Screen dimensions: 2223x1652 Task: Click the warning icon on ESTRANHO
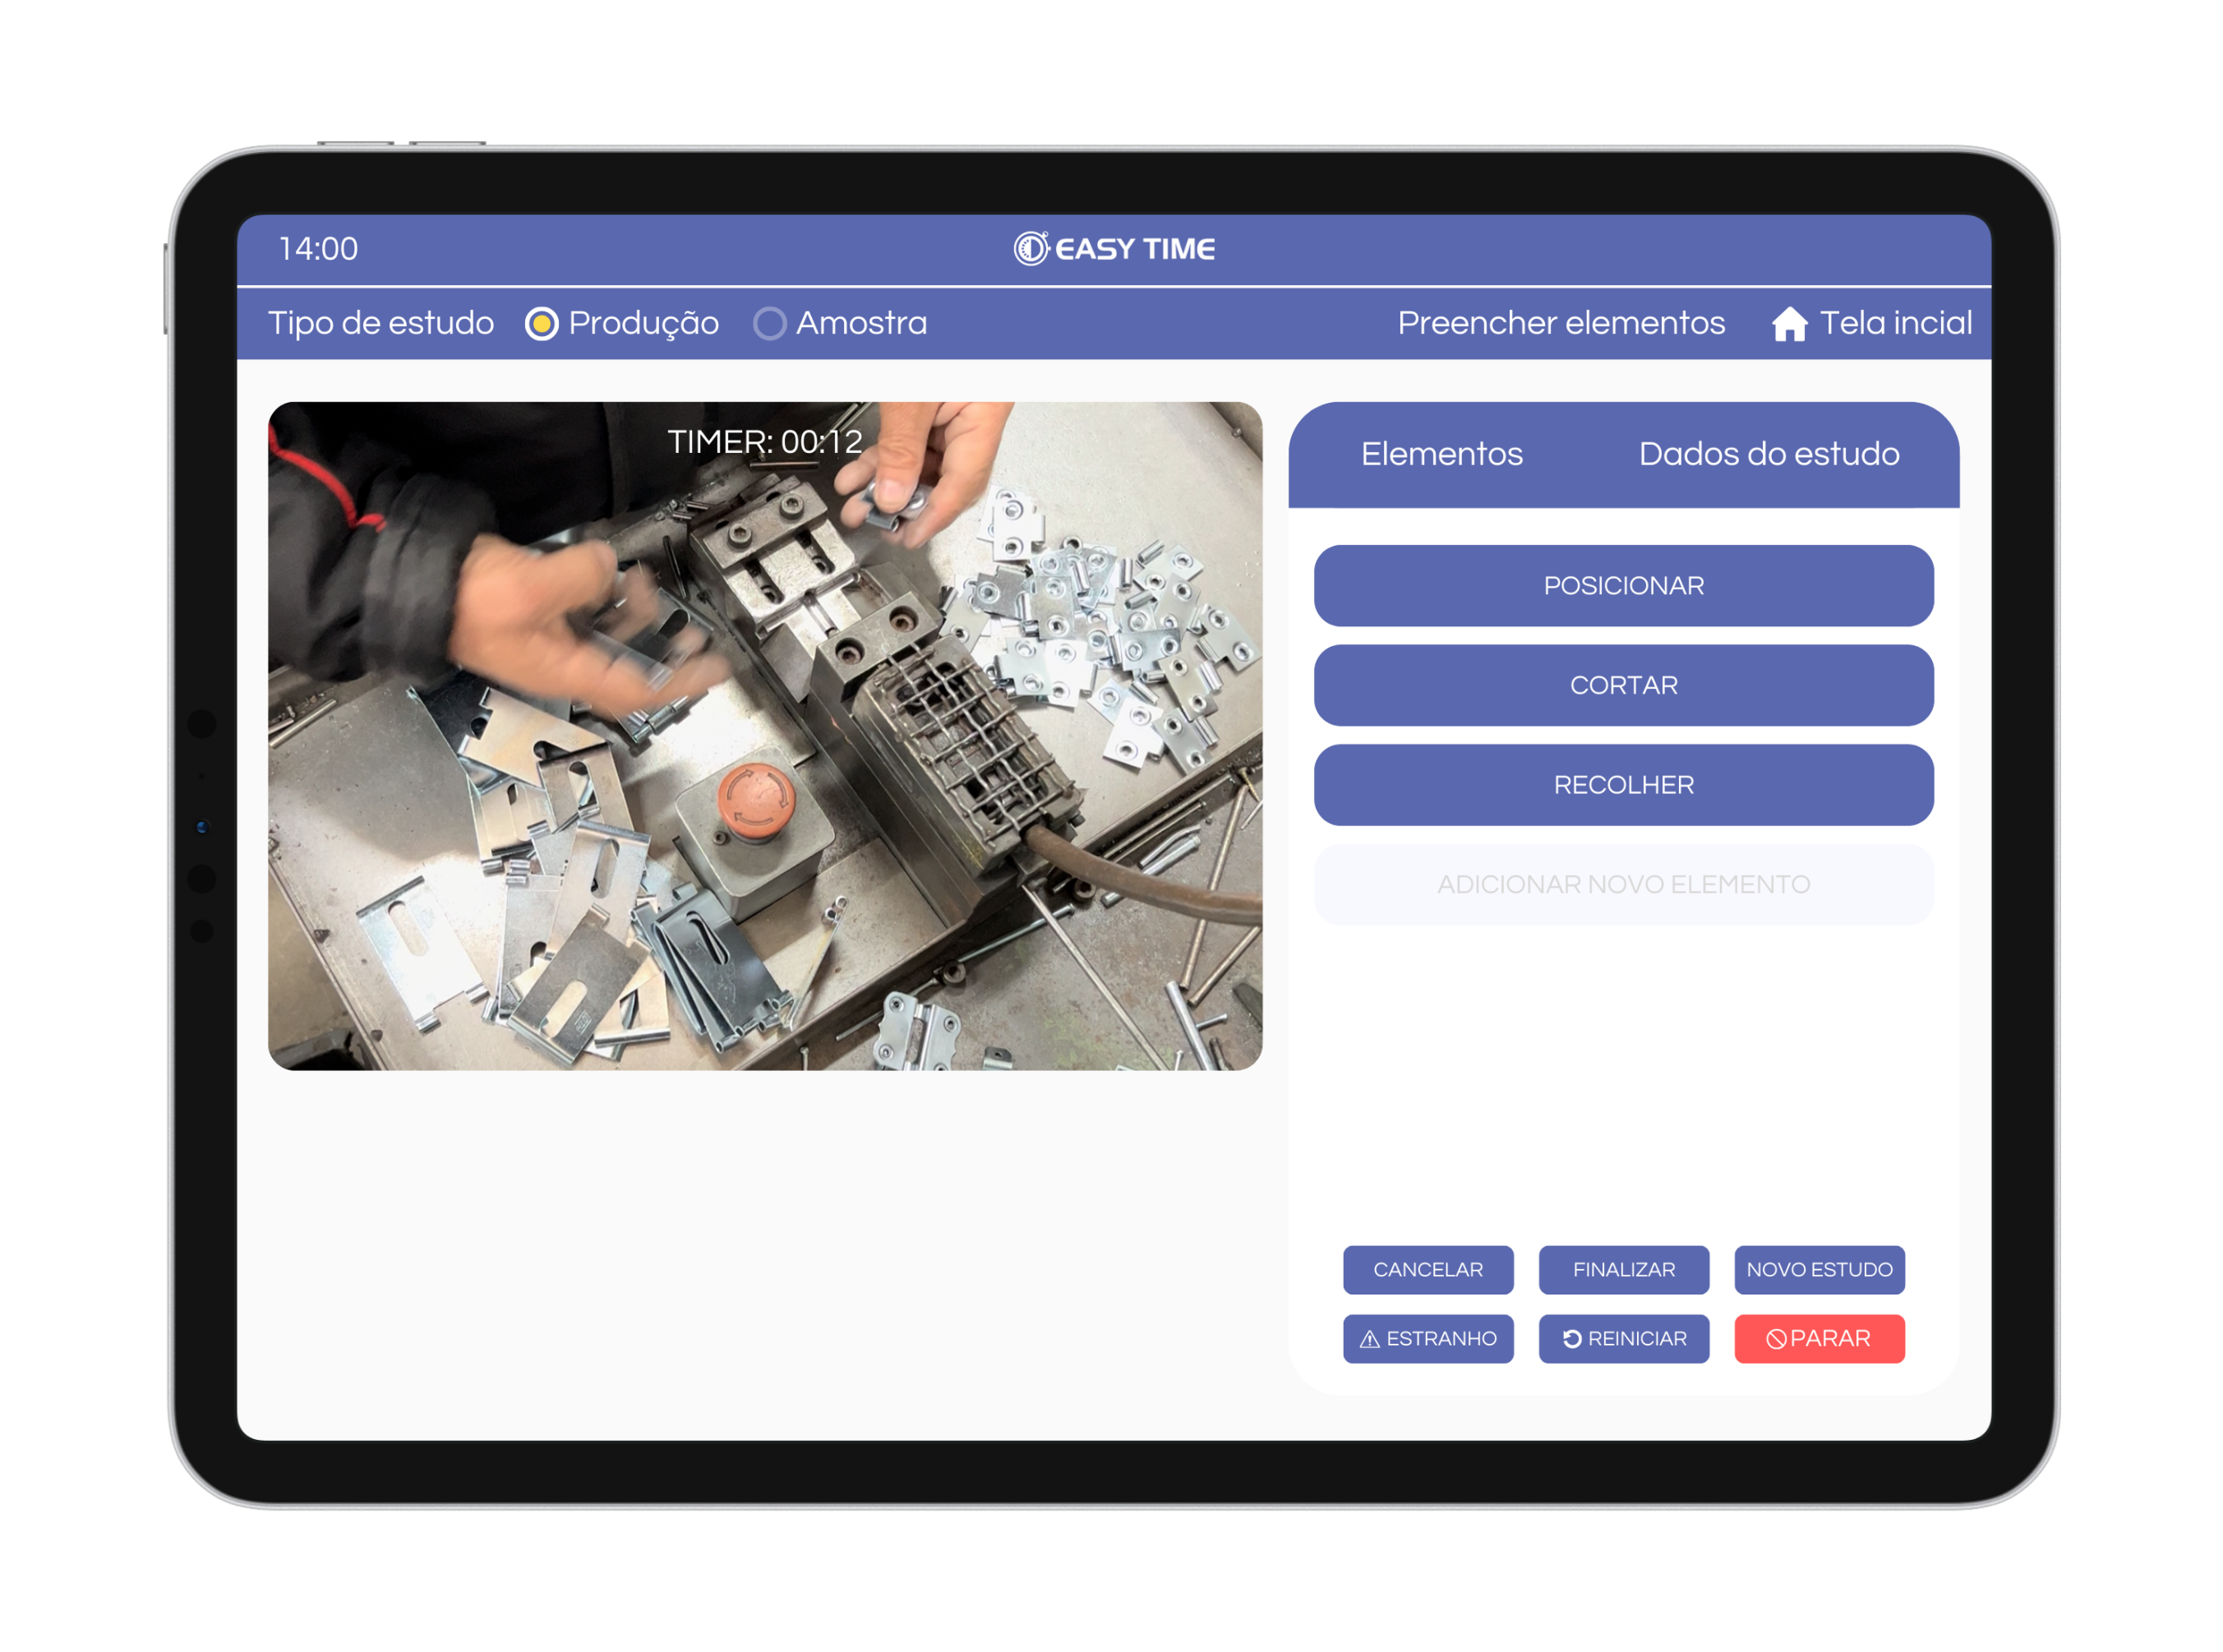(x=1369, y=1338)
